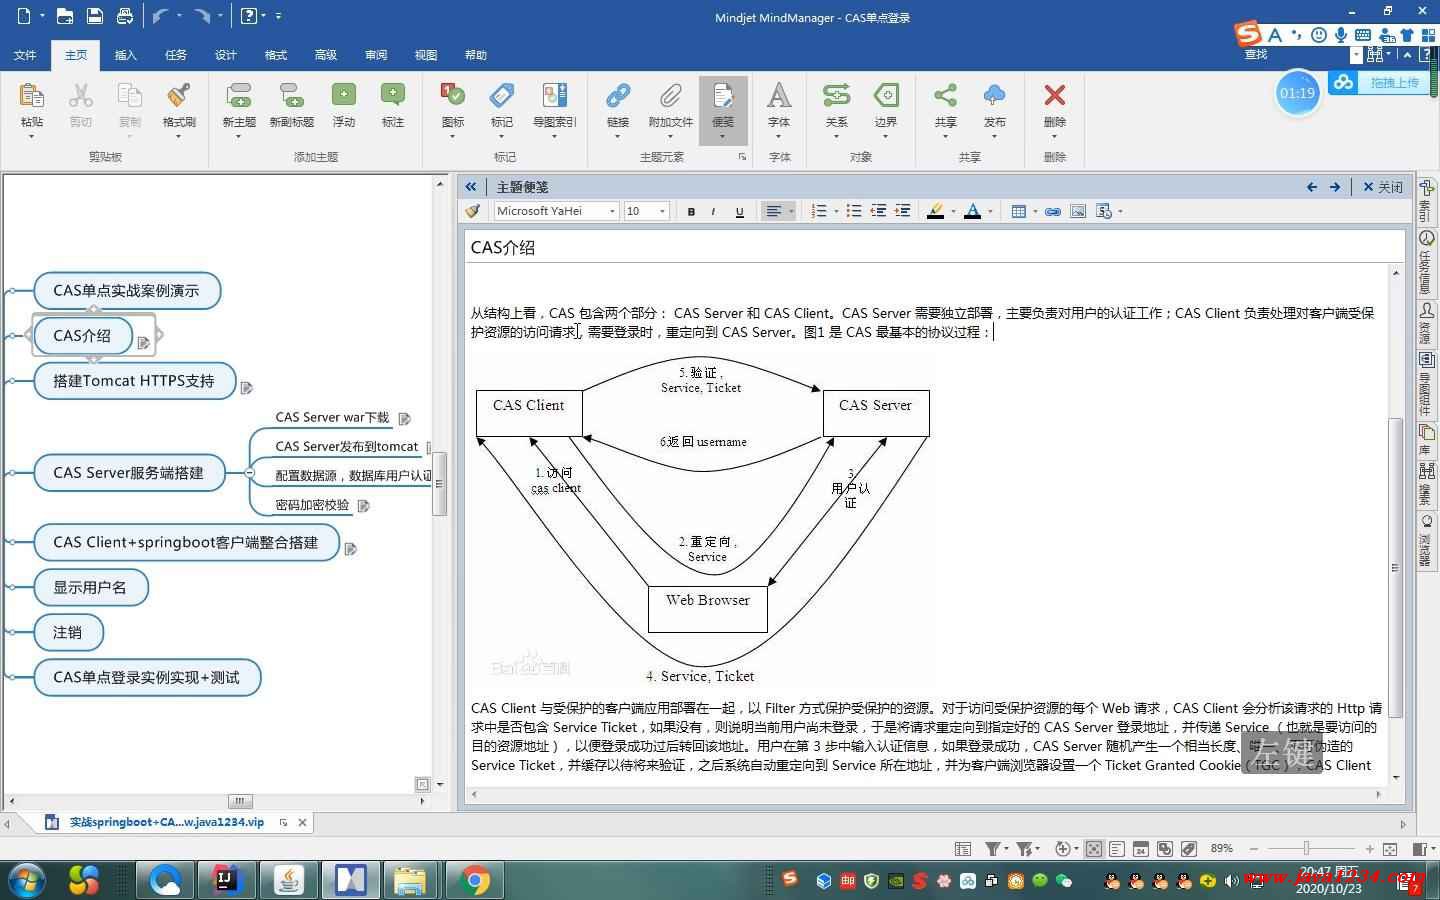1440x900 pixels.
Task: Click the zoom slider handle in status bar
Action: coord(1306,848)
